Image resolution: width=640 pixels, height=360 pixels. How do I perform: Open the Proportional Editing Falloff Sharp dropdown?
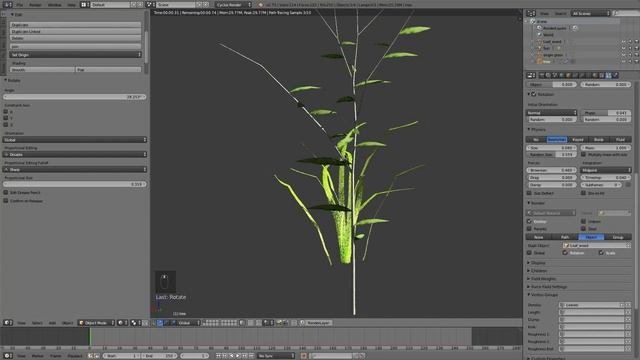75,169
